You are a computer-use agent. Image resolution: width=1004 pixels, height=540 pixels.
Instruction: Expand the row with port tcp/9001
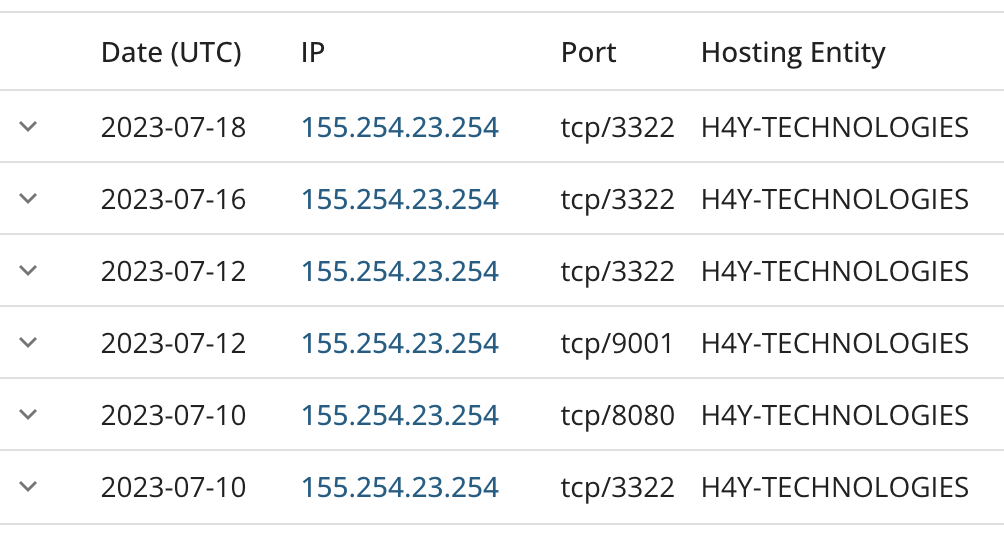click(x=28, y=342)
